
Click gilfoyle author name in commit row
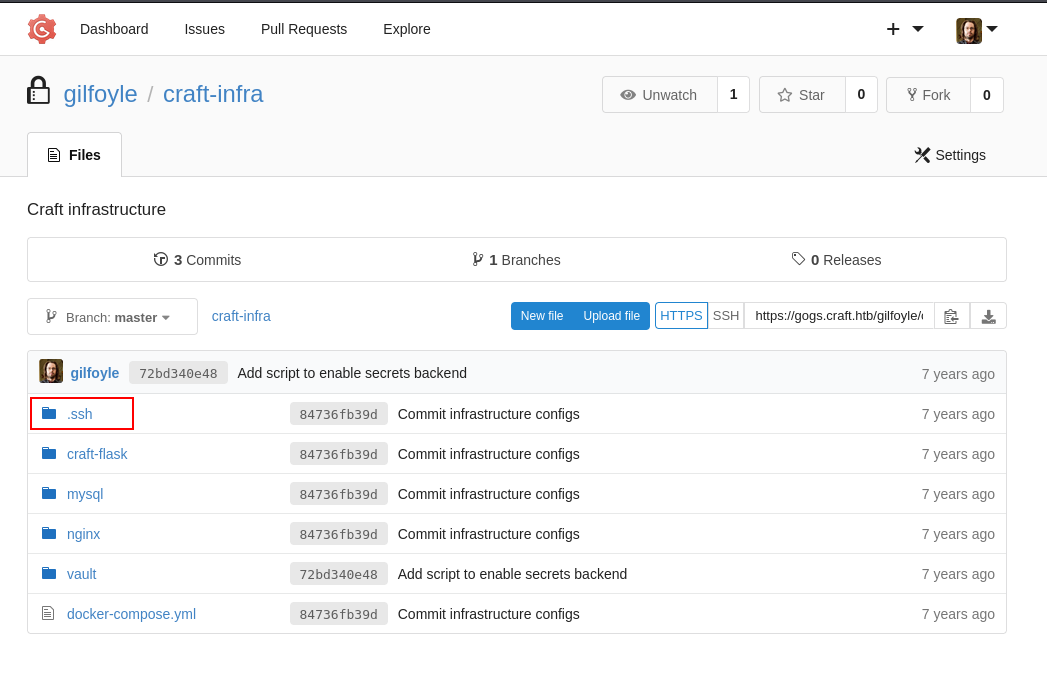point(95,373)
